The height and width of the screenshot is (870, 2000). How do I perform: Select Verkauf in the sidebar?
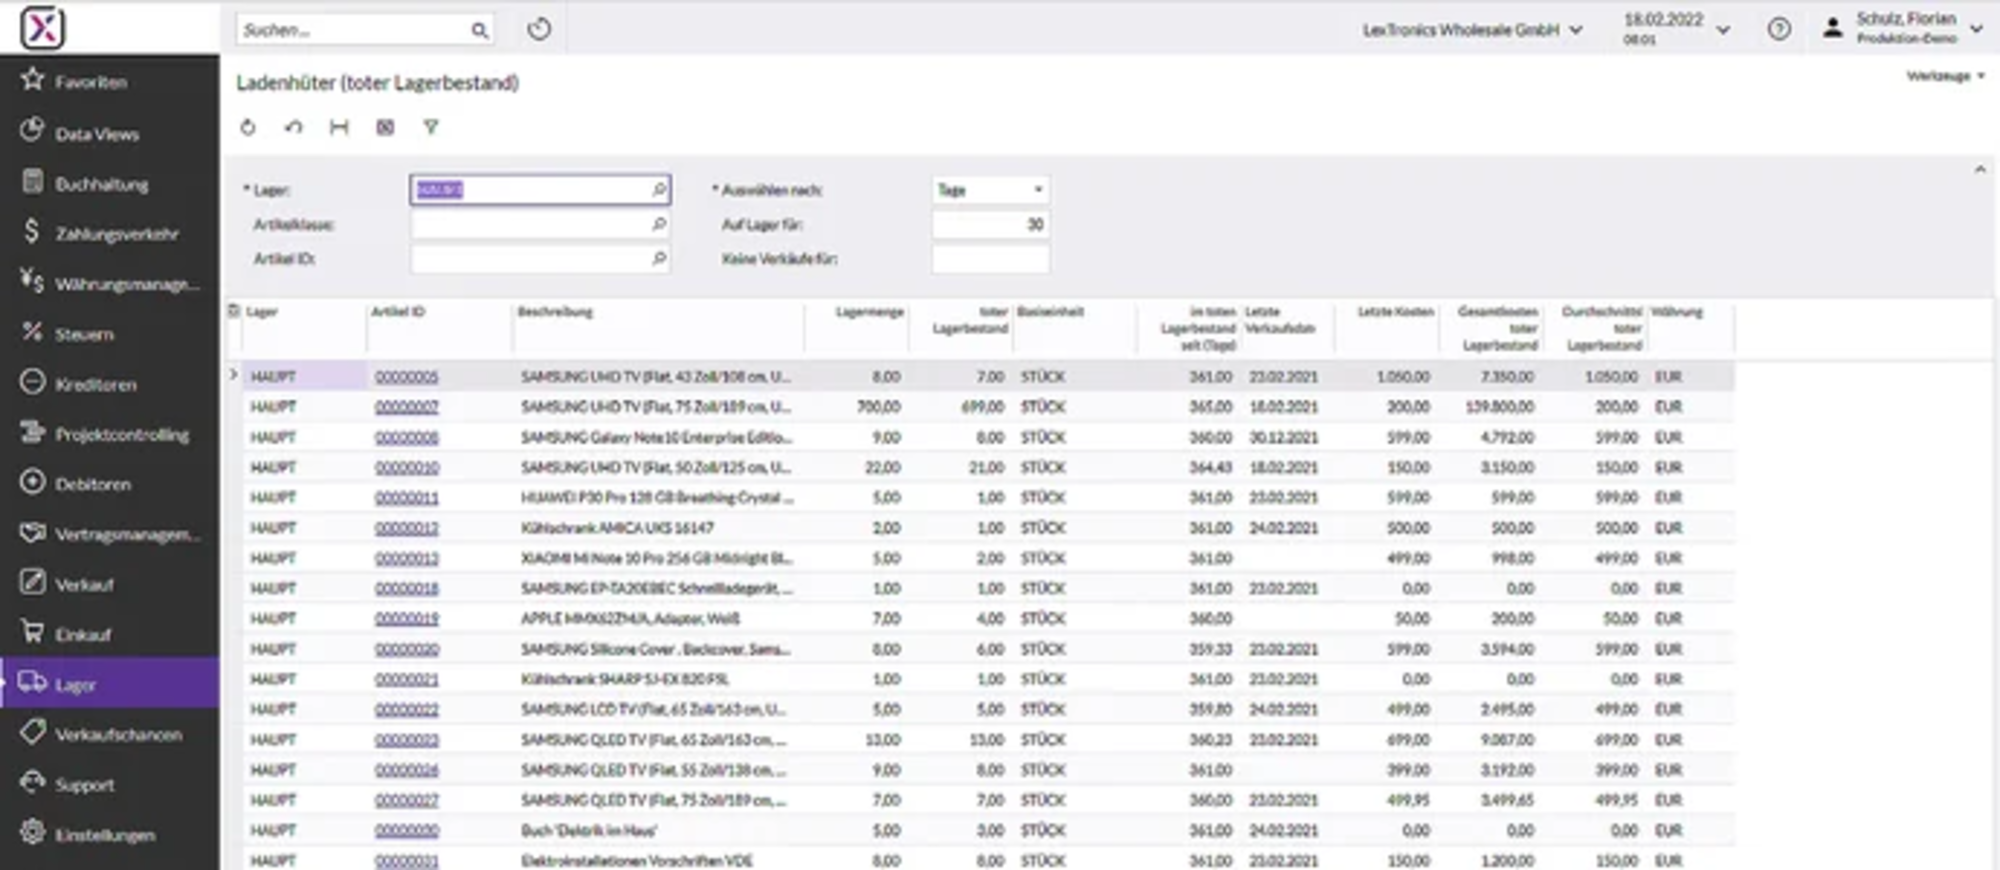84,584
